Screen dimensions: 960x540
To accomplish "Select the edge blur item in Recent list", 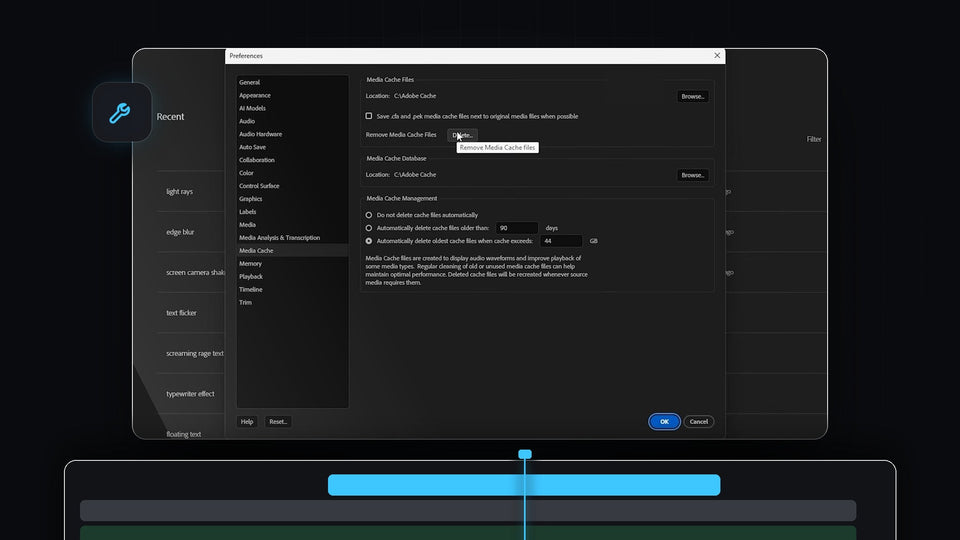I will (180, 232).
